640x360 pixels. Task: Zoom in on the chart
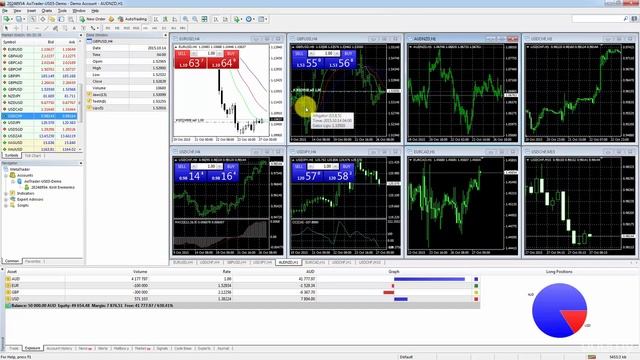(x=185, y=19)
